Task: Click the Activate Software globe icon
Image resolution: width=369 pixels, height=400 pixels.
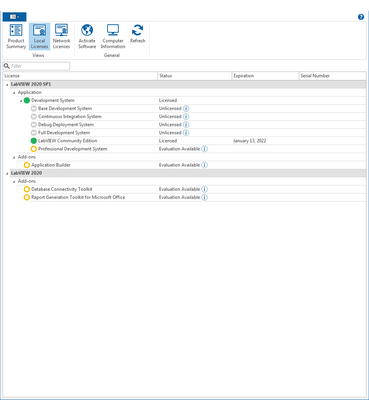Action: point(87,30)
